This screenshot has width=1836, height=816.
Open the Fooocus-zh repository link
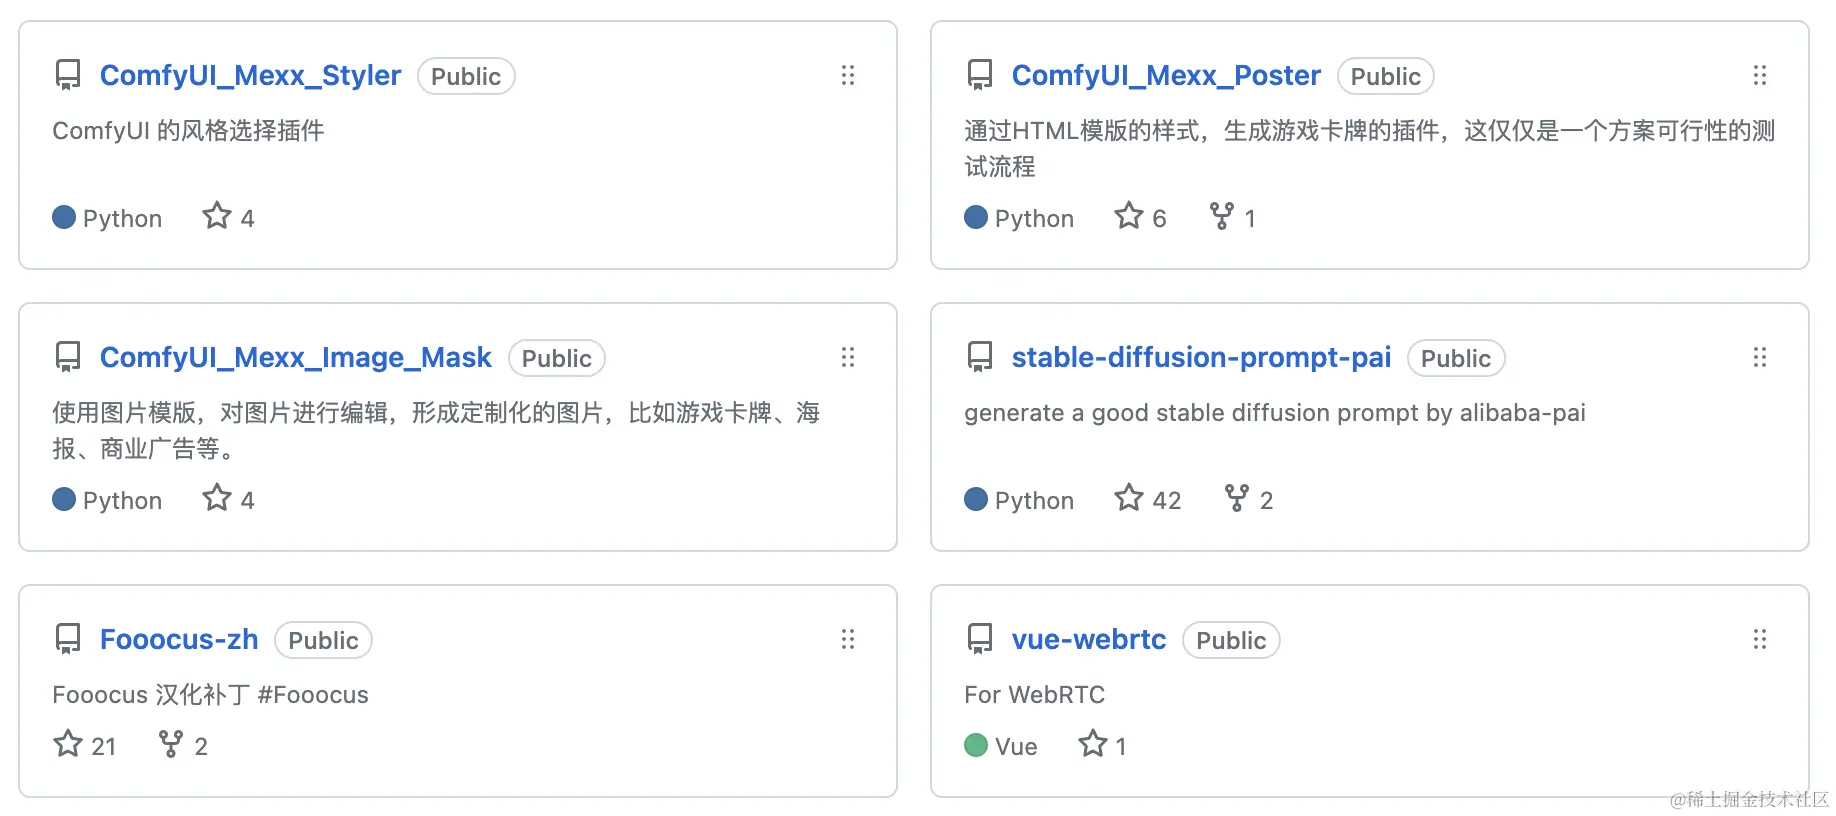pos(179,640)
